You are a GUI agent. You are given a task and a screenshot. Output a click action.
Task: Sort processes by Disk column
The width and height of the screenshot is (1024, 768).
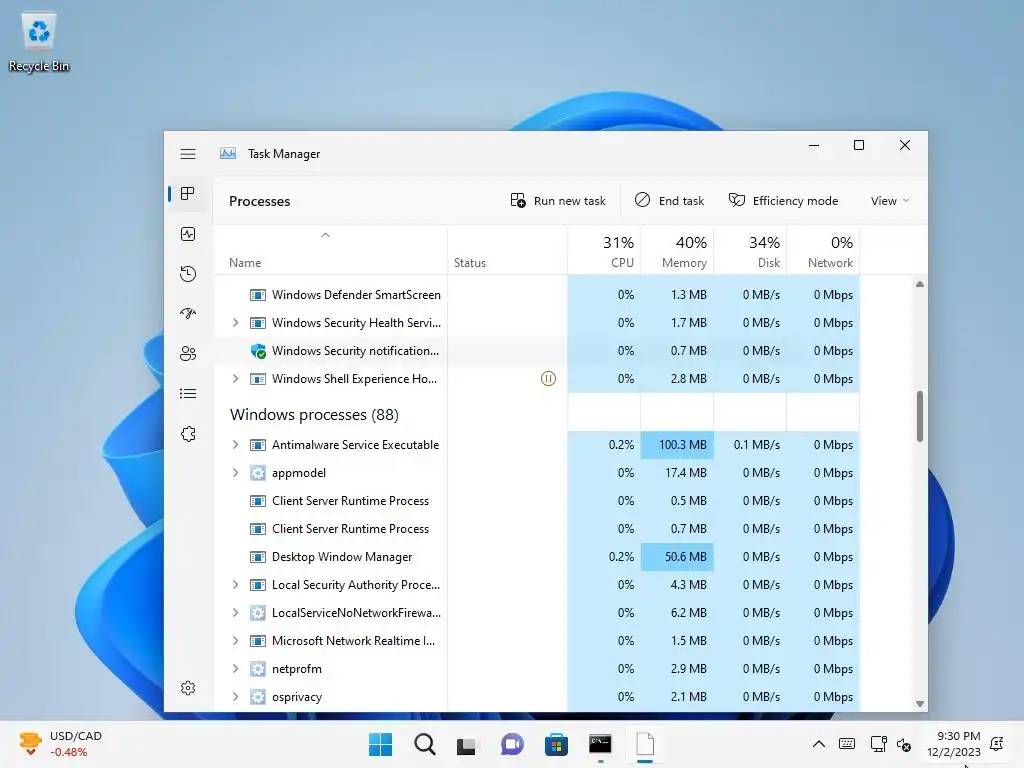click(750, 251)
